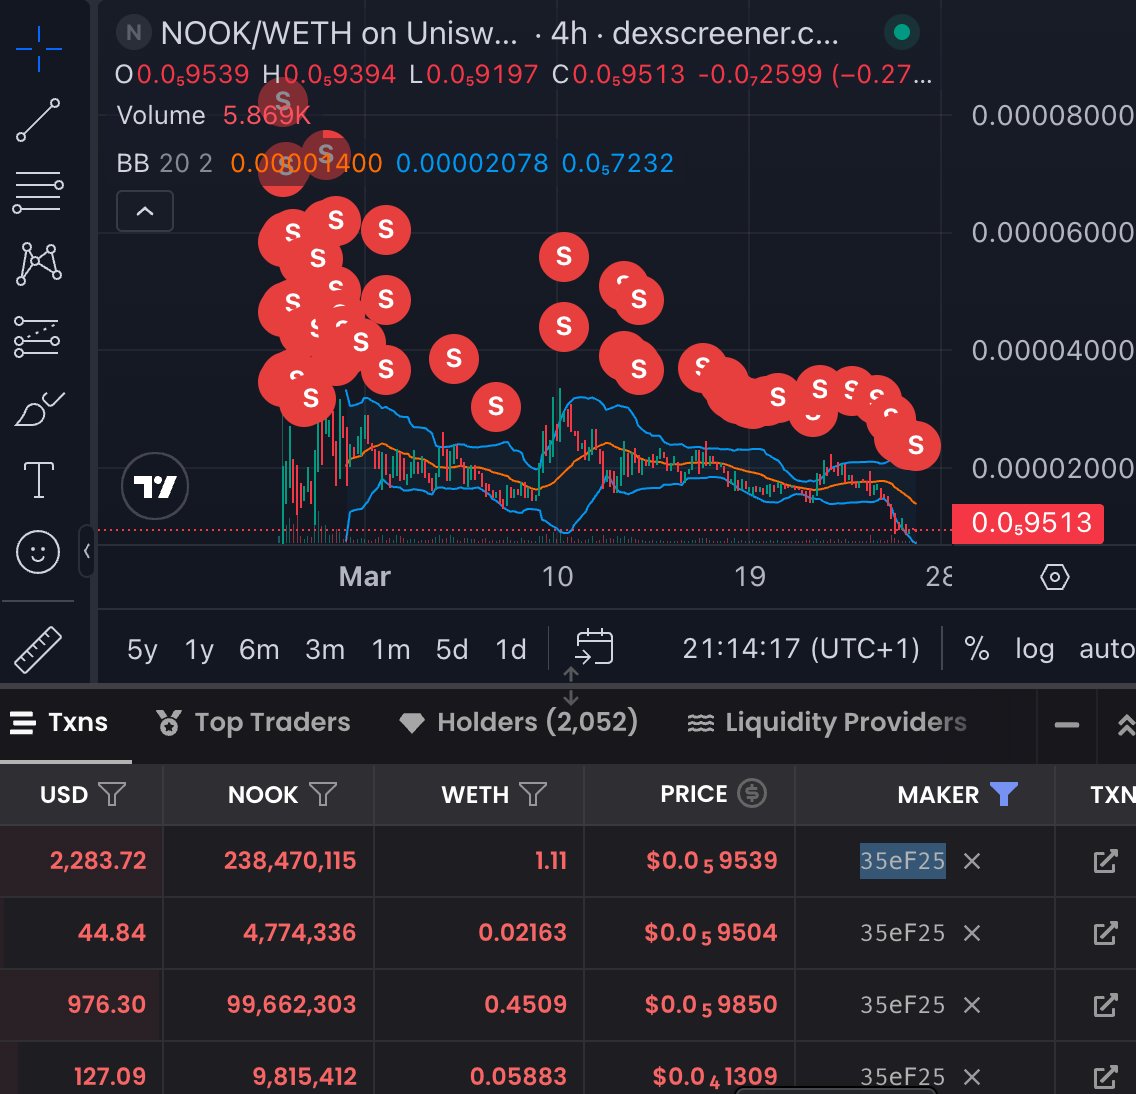
Task: Open the Top Traders tab
Action: pyautogui.click(x=254, y=722)
